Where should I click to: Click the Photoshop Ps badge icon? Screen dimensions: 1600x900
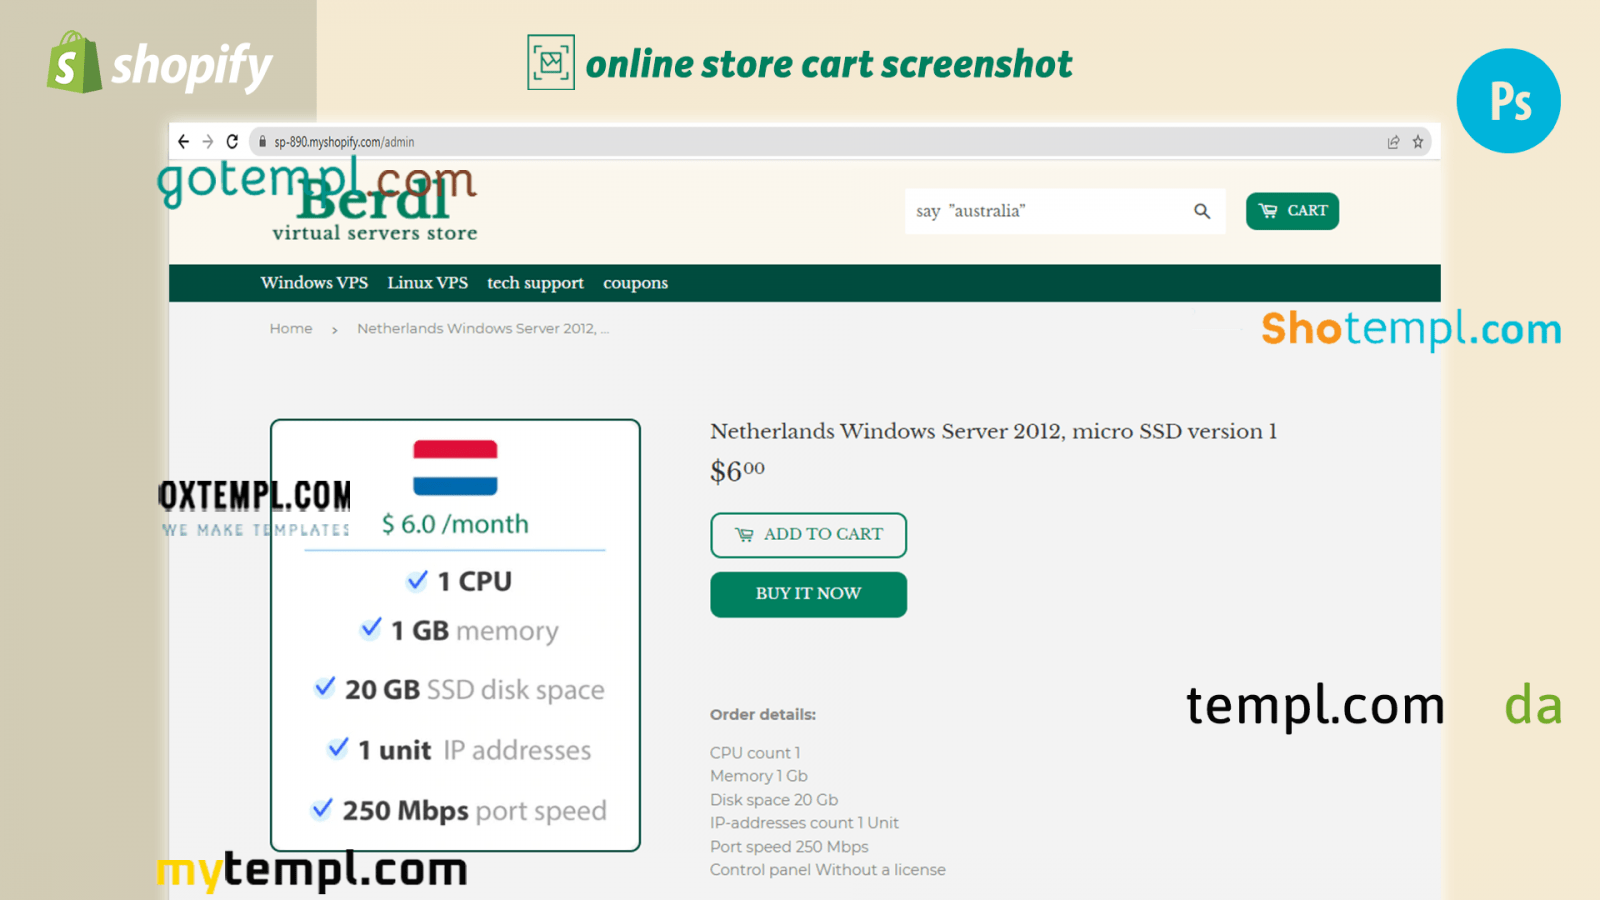(1508, 101)
